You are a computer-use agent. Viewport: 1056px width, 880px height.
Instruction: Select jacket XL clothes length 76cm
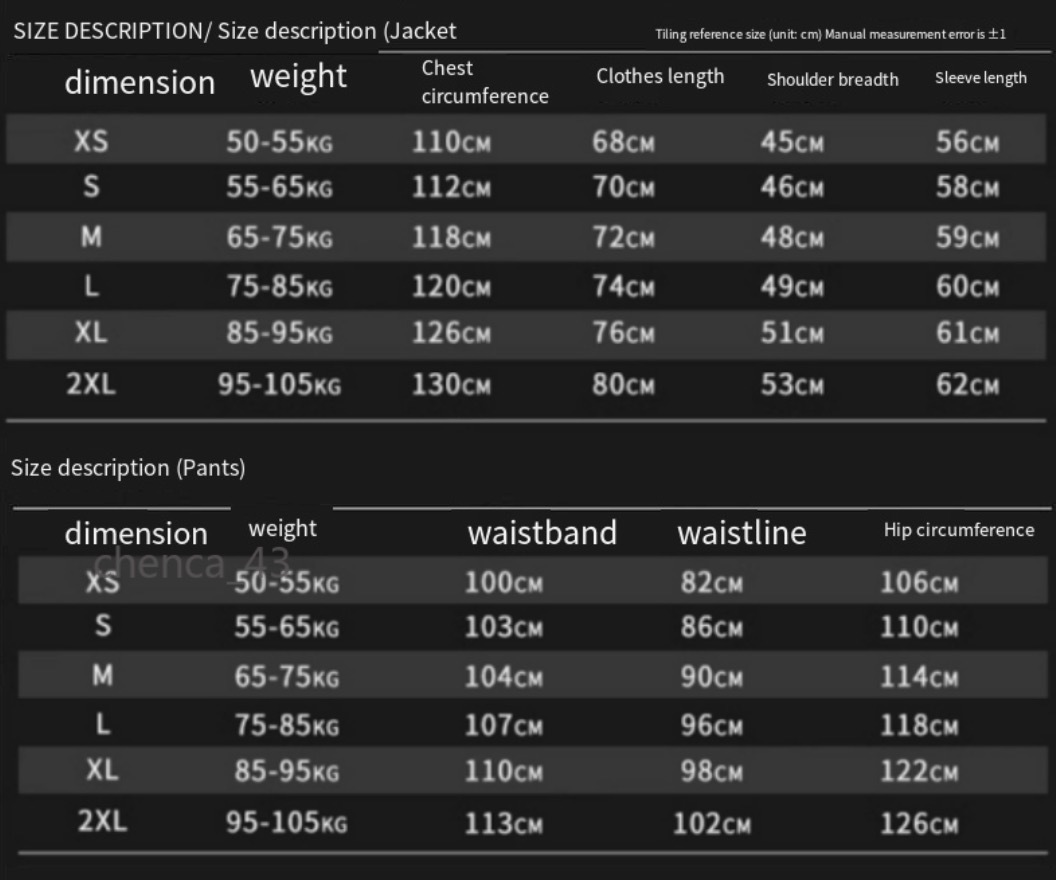pyautogui.click(x=623, y=333)
